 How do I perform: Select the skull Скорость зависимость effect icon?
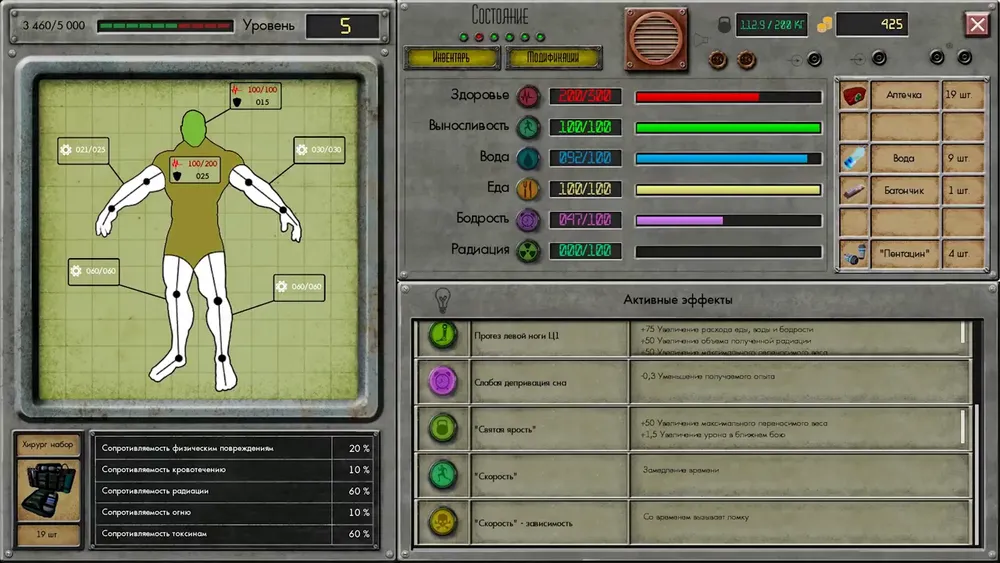(443, 522)
